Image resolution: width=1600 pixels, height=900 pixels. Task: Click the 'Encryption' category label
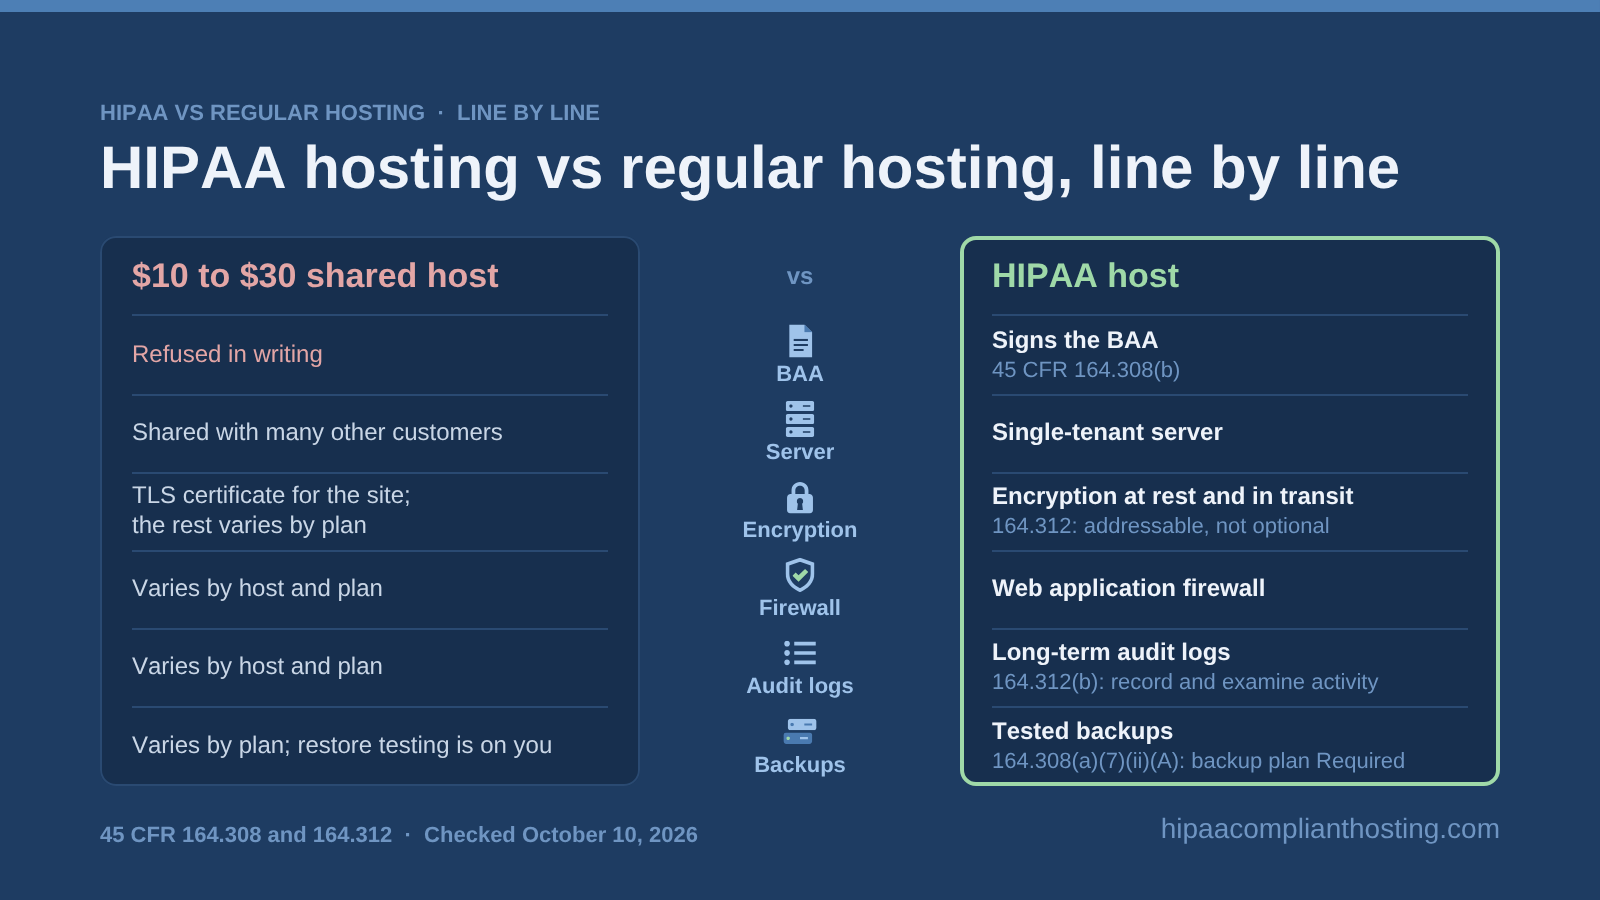(800, 530)
